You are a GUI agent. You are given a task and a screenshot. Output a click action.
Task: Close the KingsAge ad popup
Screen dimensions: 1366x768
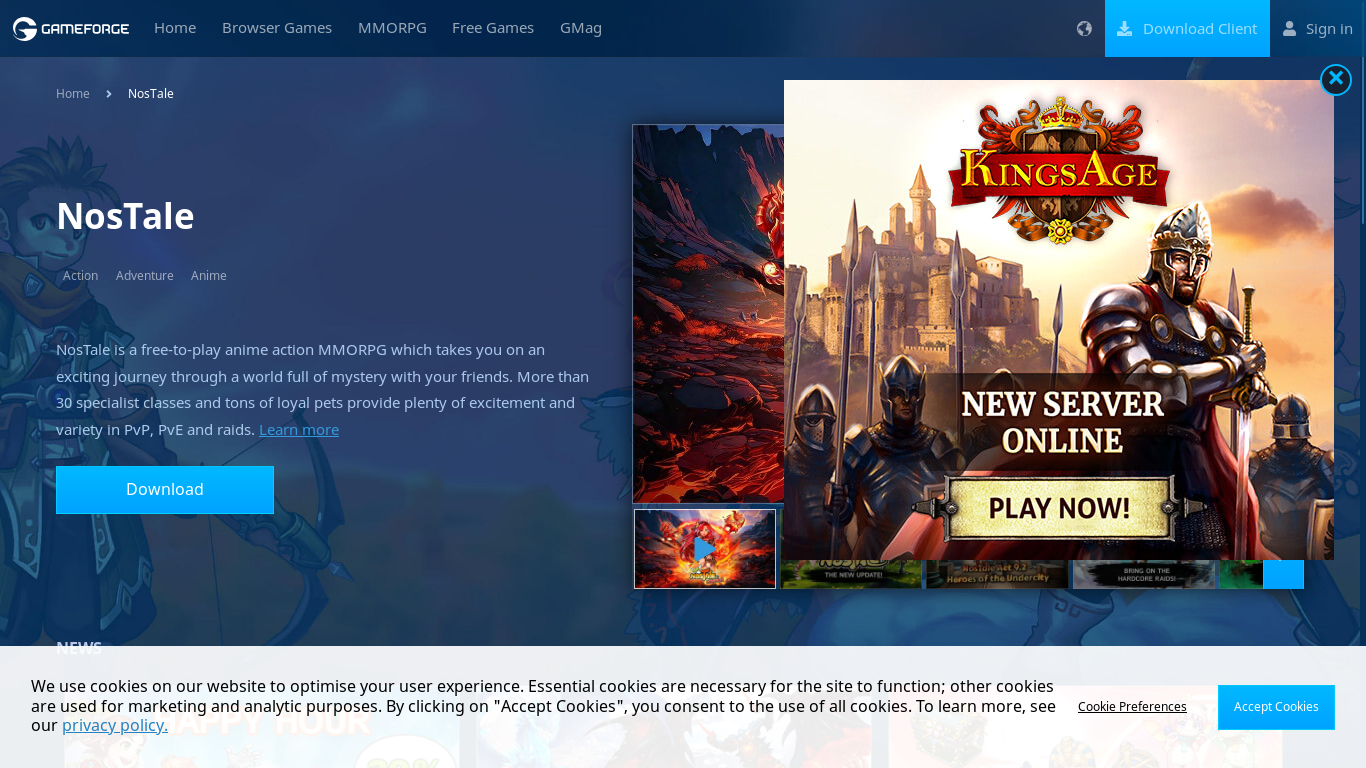pyautogui.click(x=1335, y=79)
